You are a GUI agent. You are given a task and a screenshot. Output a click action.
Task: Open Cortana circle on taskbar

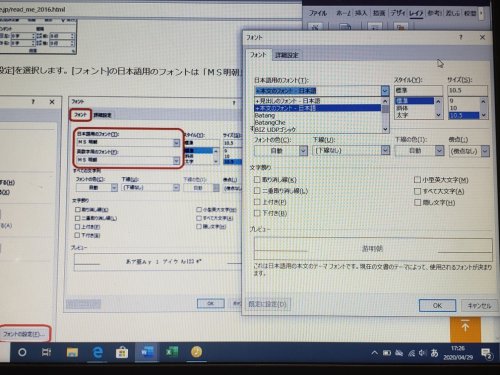tap(22, 352)
